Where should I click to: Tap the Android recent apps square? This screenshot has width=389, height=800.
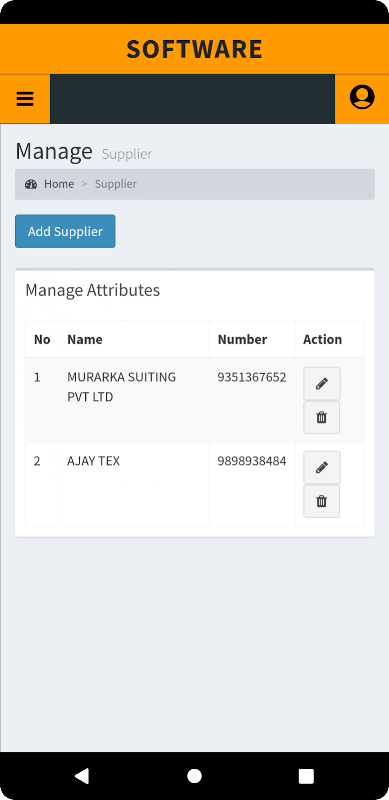pos(306,776)
